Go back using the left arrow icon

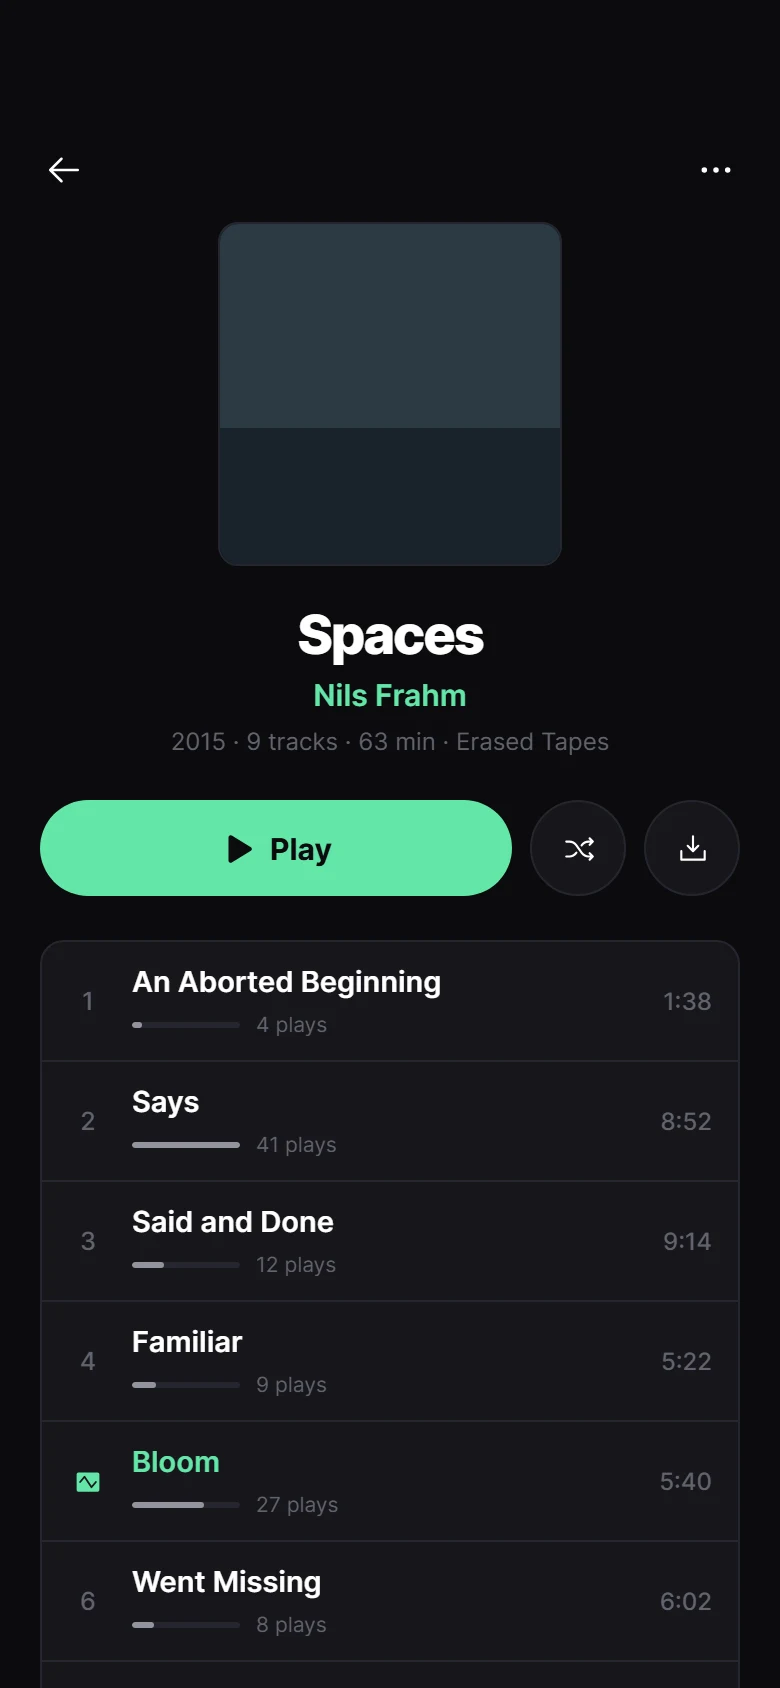point(64,170)
